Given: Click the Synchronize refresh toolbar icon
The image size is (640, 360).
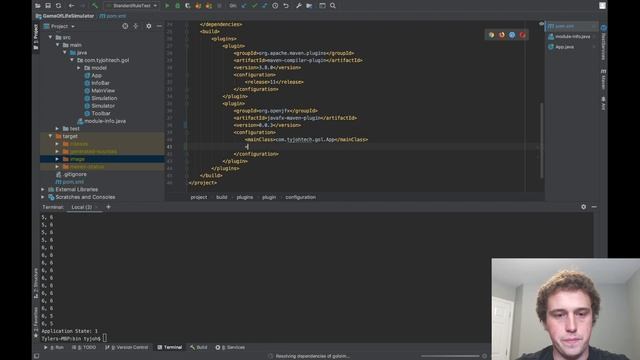Looking at the screenshot, I should (x=58, y=6).
